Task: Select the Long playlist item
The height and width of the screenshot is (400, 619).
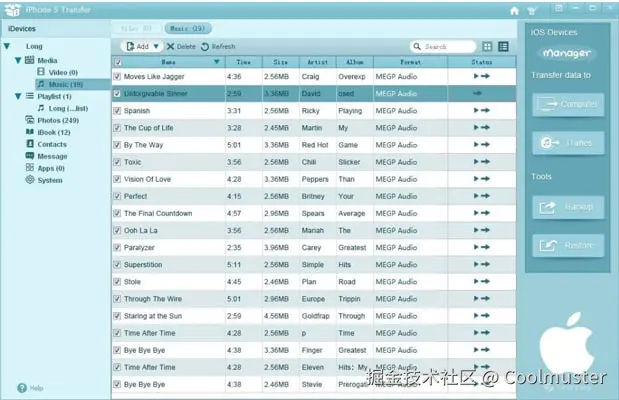Action: point(62,108)
